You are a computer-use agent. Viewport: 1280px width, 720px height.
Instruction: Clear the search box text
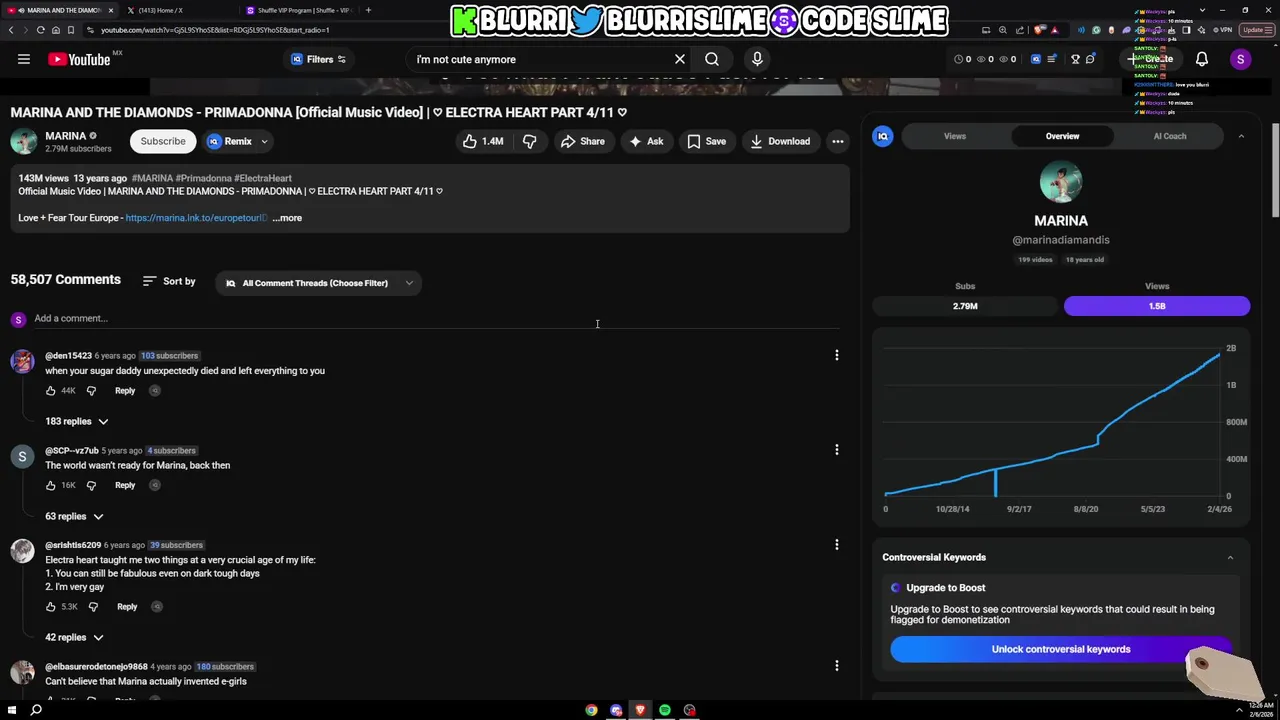pyautogui.click(x=680, y=59)
